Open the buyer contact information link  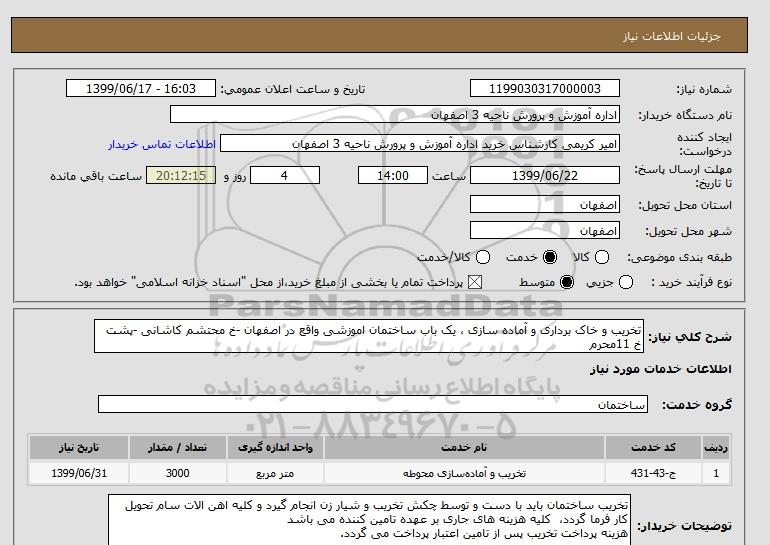pos(162,144)
